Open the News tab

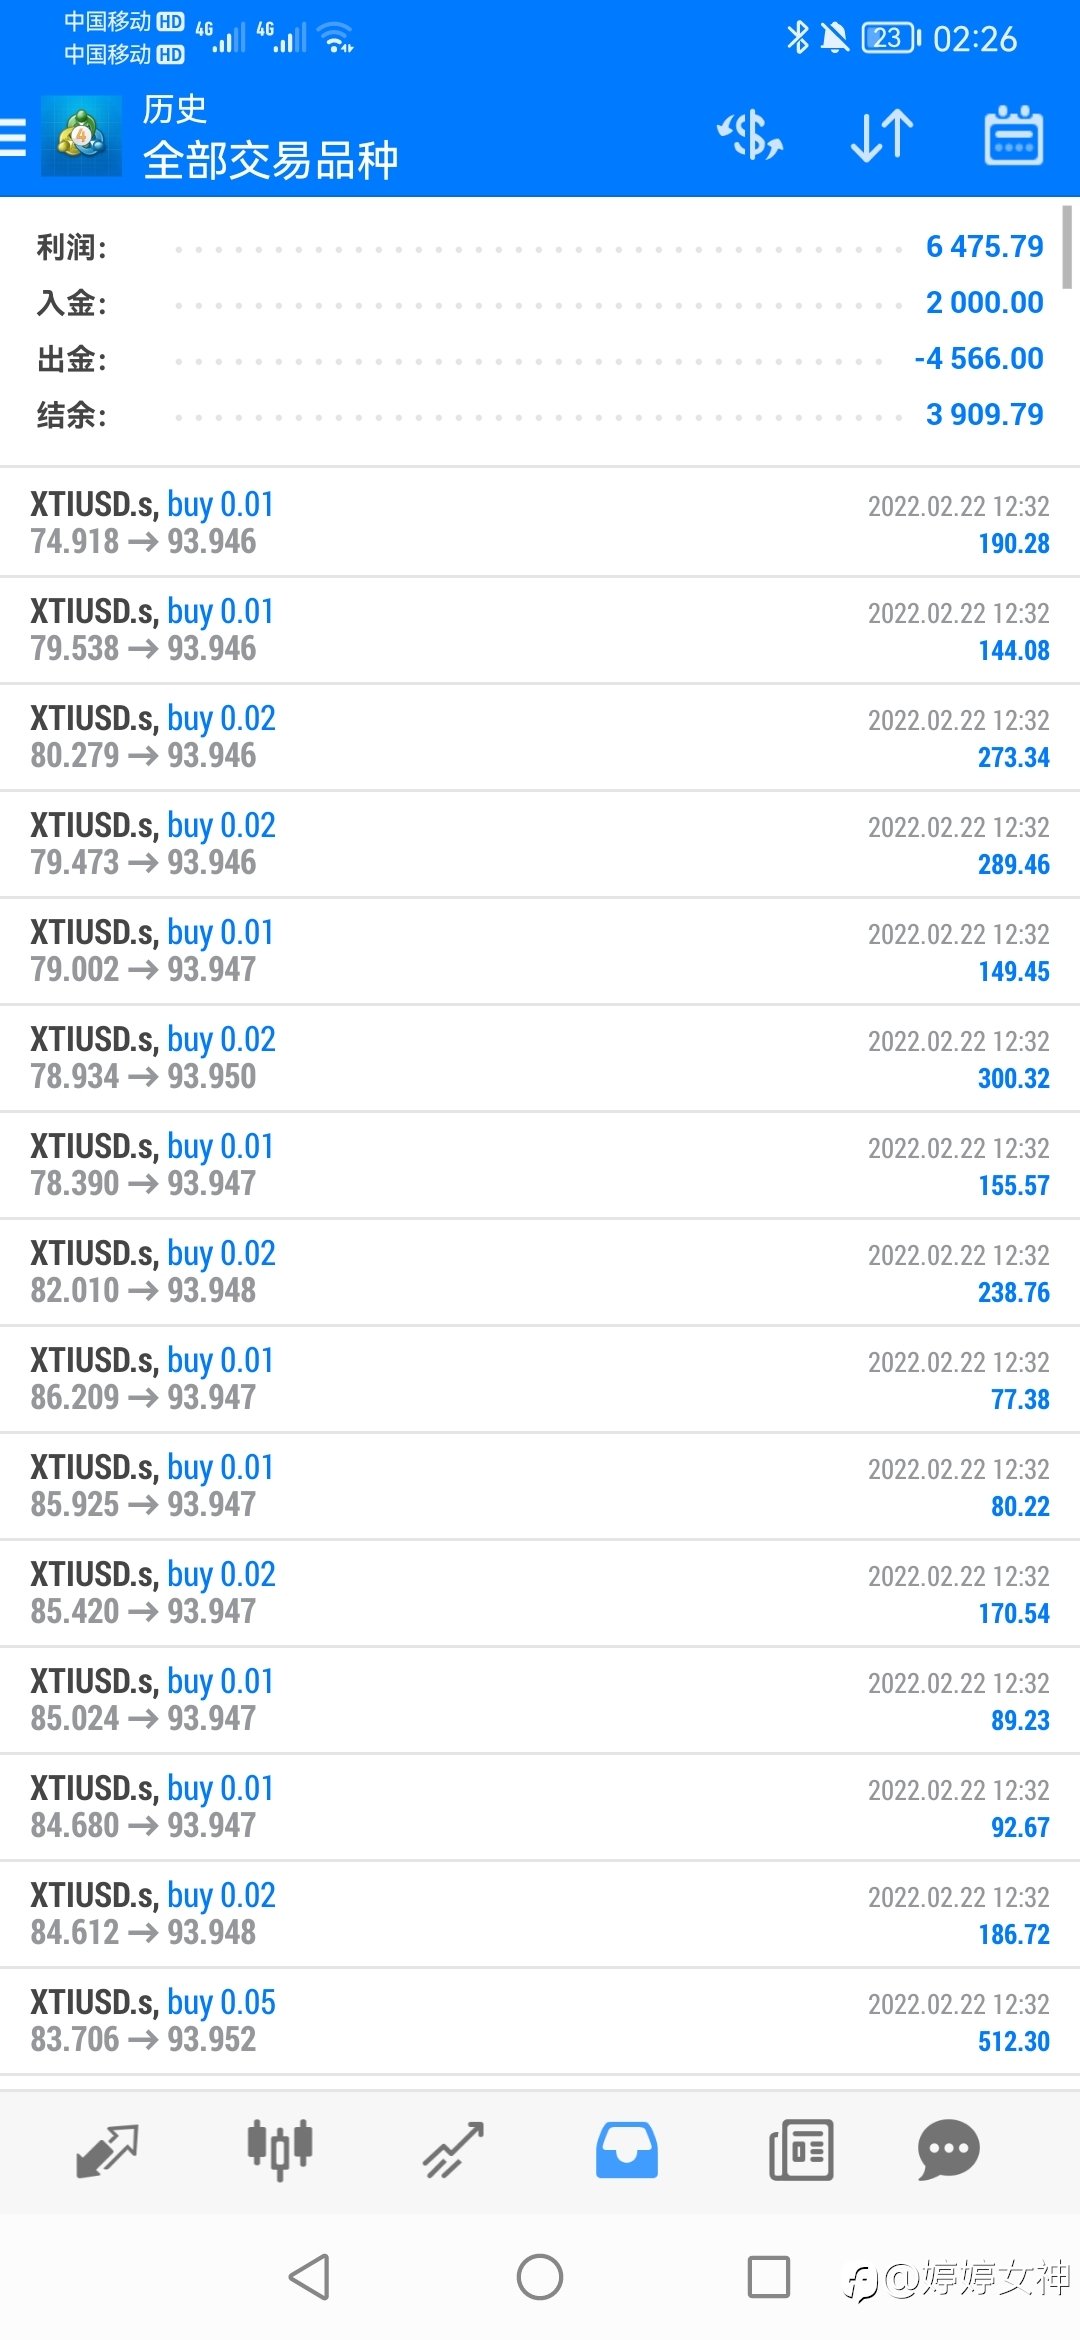coord(801,2150)
